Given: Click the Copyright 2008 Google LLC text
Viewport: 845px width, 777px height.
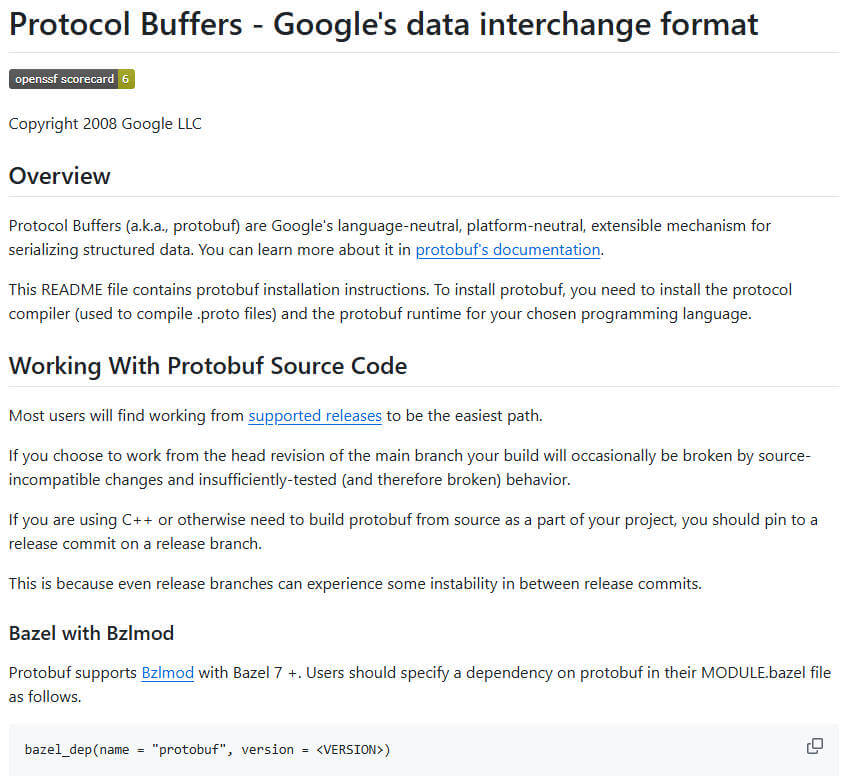Looking at the screenshot, I should pos(105,124).
